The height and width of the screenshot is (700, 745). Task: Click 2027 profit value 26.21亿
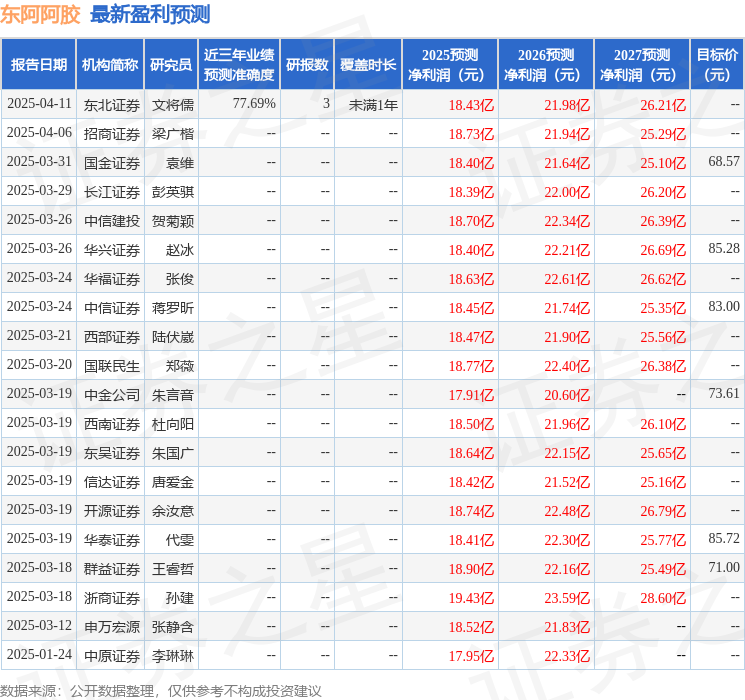click(x=663, y=105)
